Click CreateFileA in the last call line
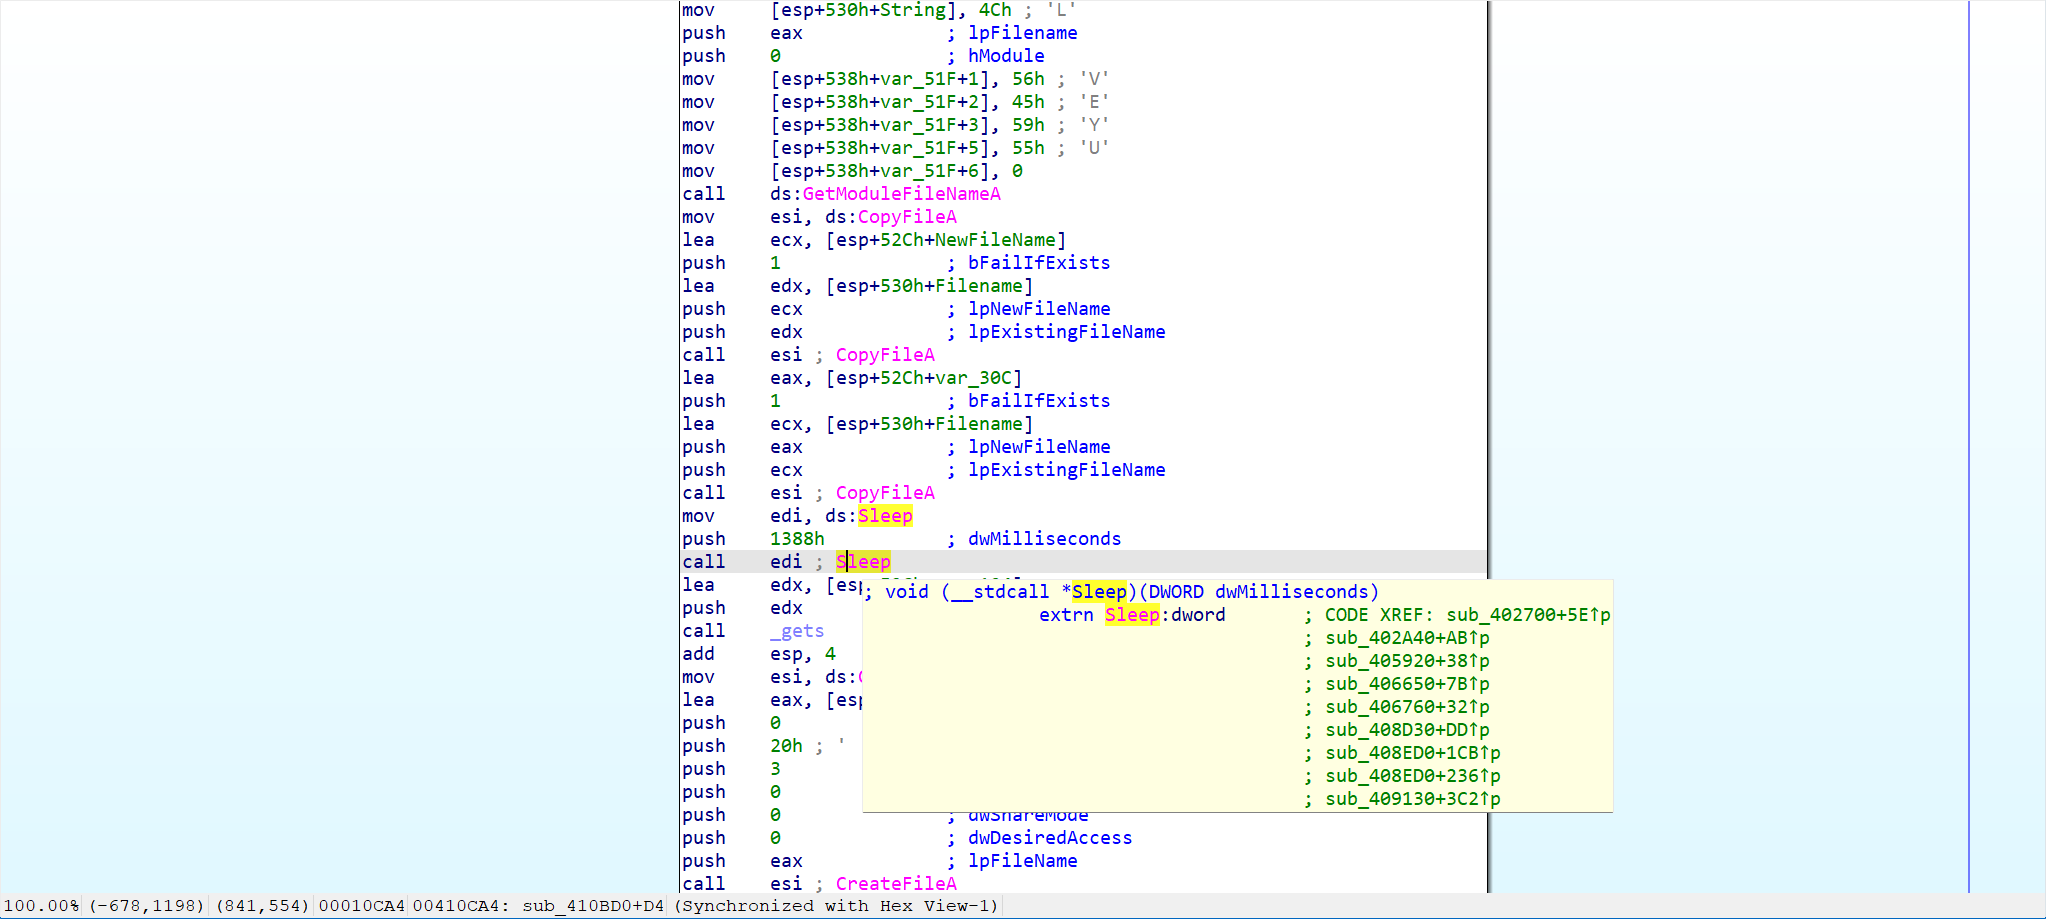This screenshot has width=2046, height=919. [x=896, y=884]
